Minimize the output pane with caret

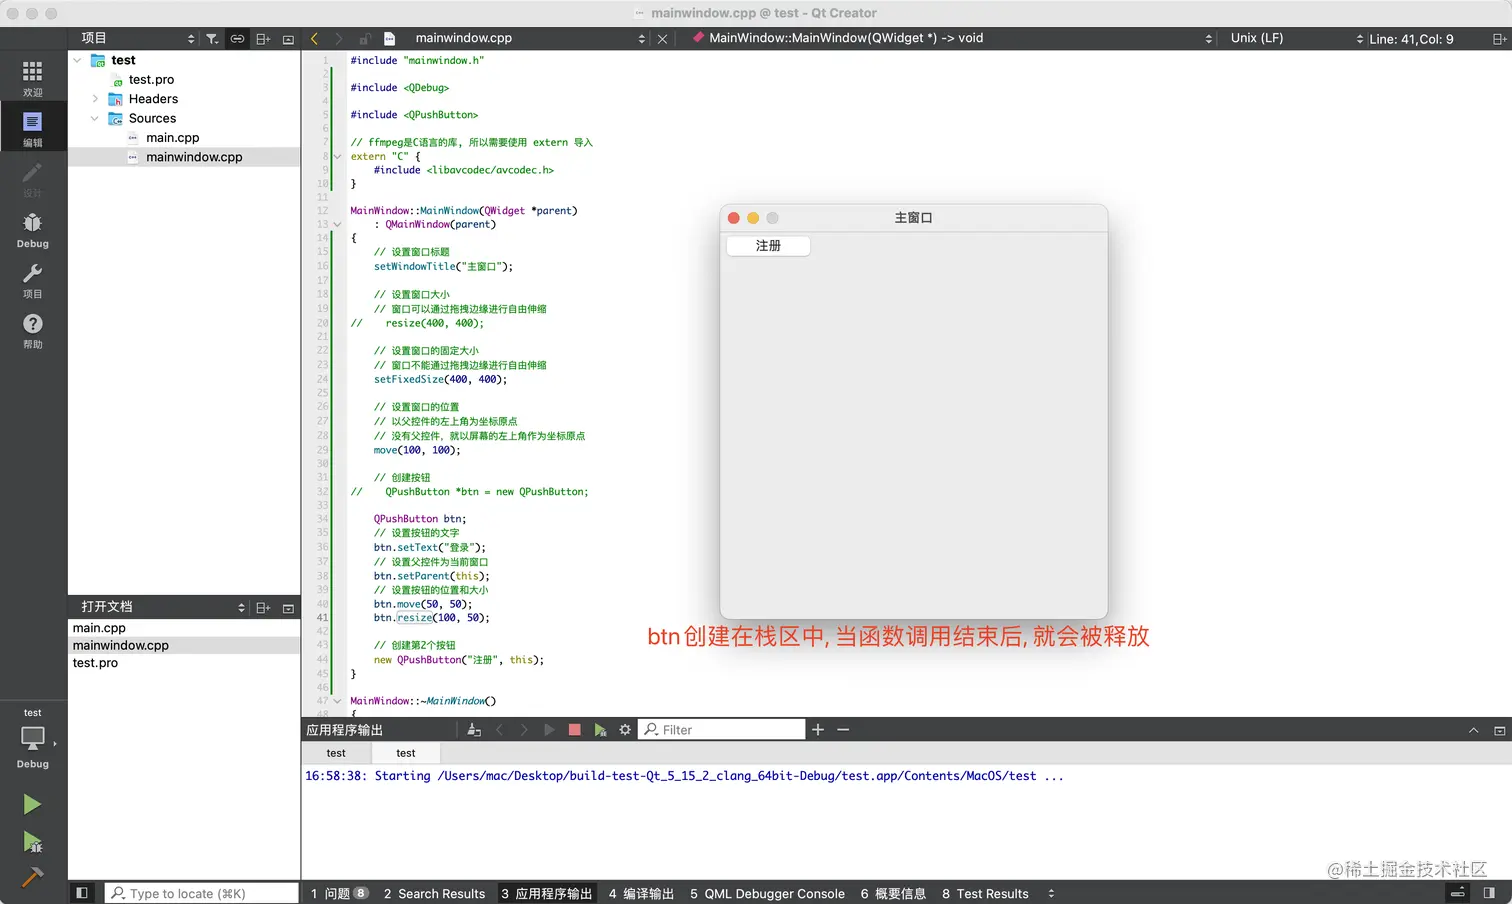point(1473,730)
